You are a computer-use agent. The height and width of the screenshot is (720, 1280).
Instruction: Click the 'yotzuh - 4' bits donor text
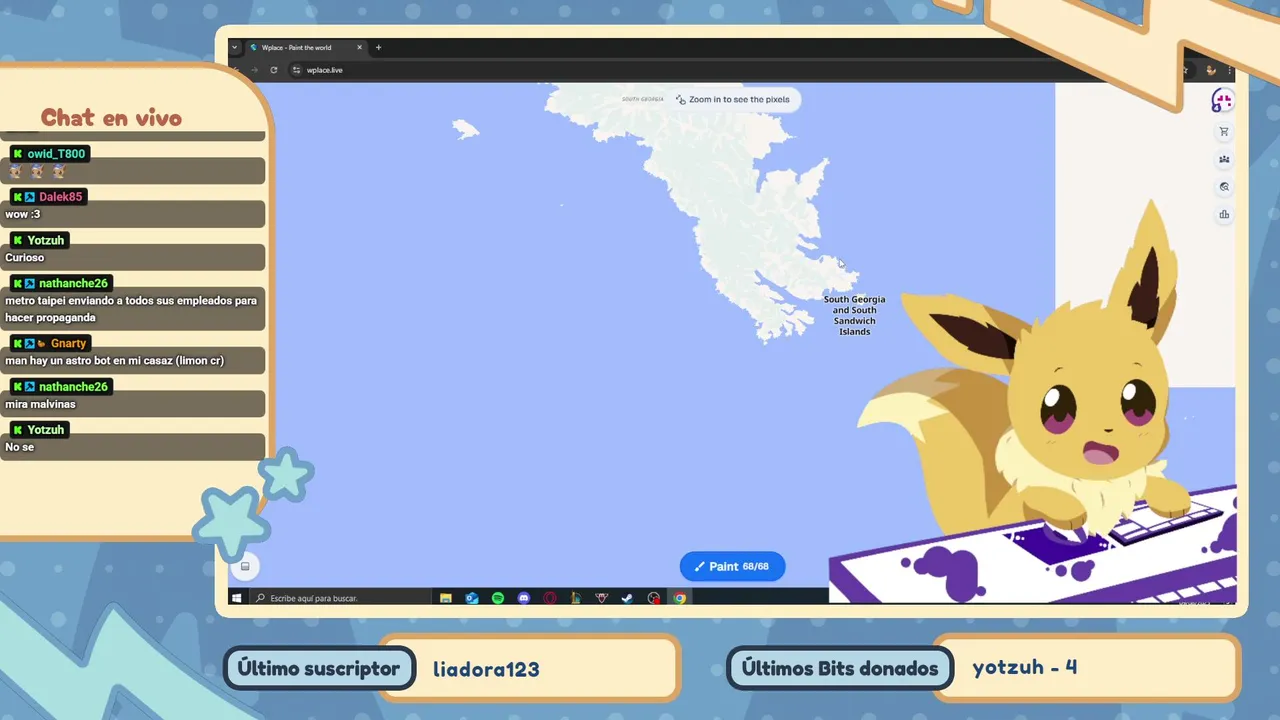click(1025, 667)
